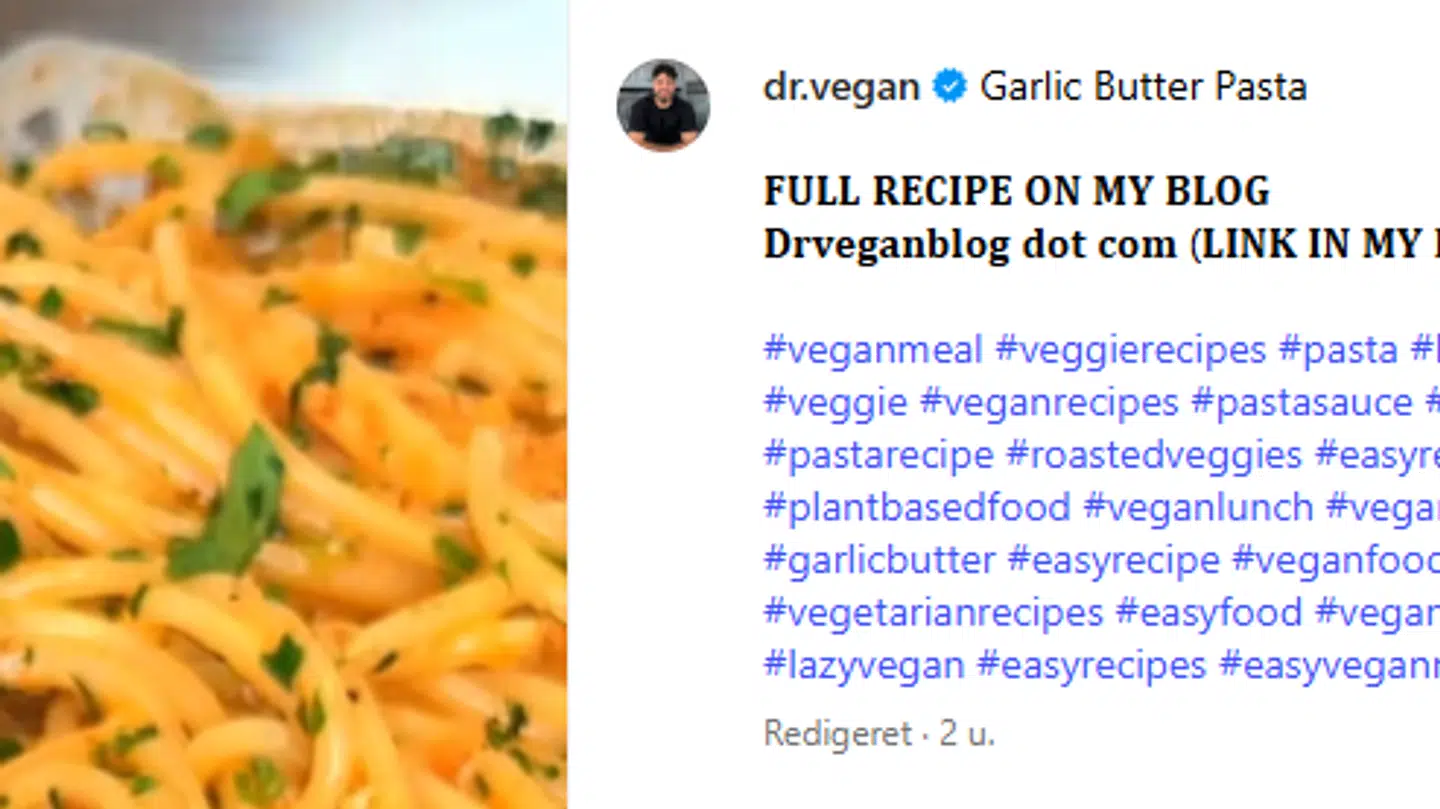The width and height of the screenshot is (1440, 809).
Task: Open the #veggierecipes hashtag
Action: (x=1131, y=351)
